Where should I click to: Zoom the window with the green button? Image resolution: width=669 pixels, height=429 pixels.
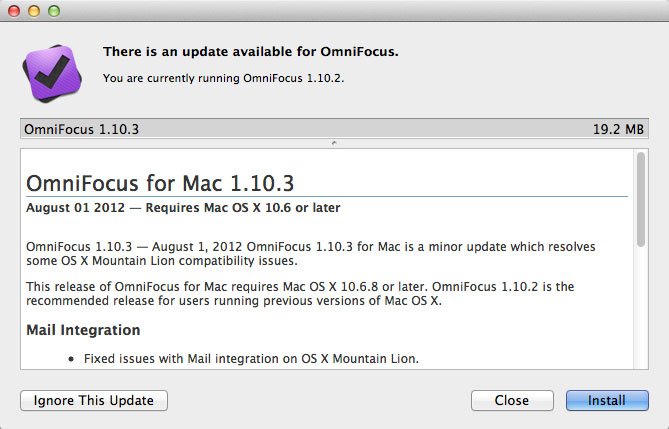54,11
